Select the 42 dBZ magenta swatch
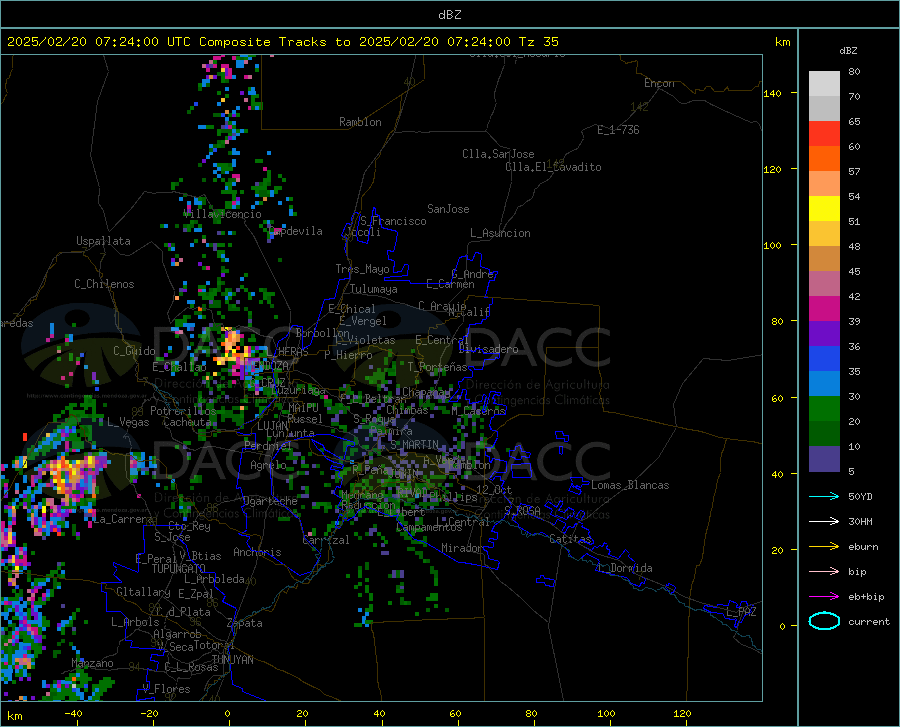 [x=824, y=308]
